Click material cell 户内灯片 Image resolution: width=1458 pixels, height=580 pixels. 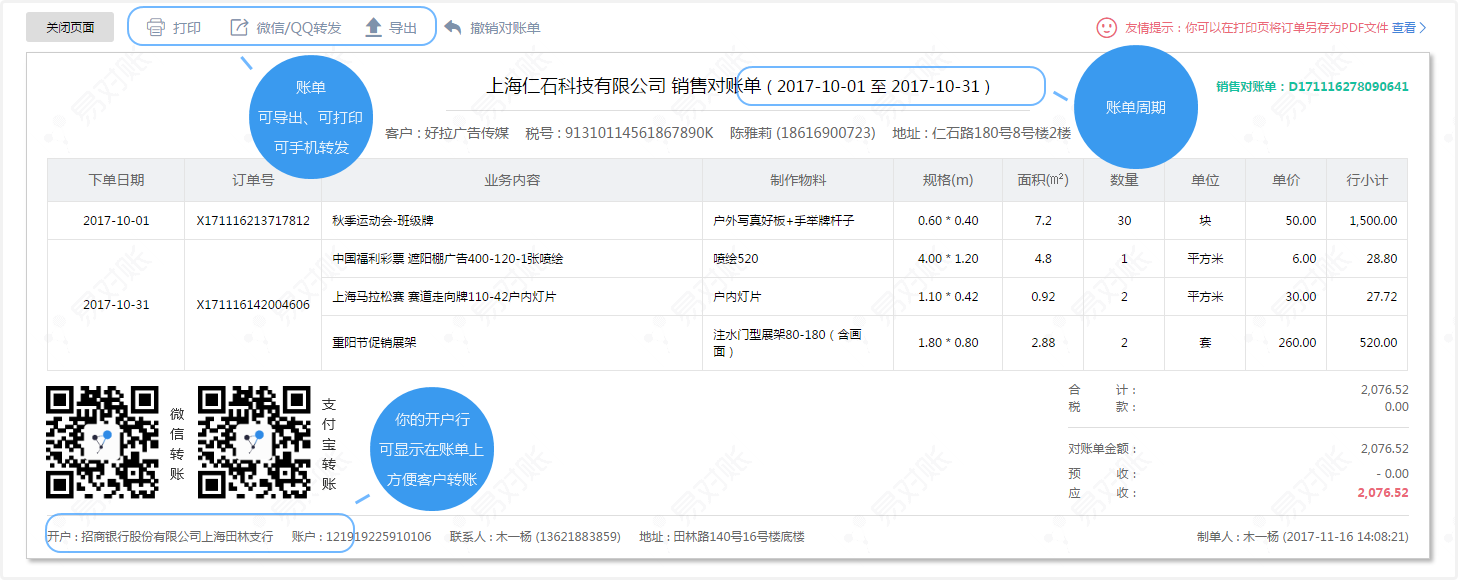737,297
